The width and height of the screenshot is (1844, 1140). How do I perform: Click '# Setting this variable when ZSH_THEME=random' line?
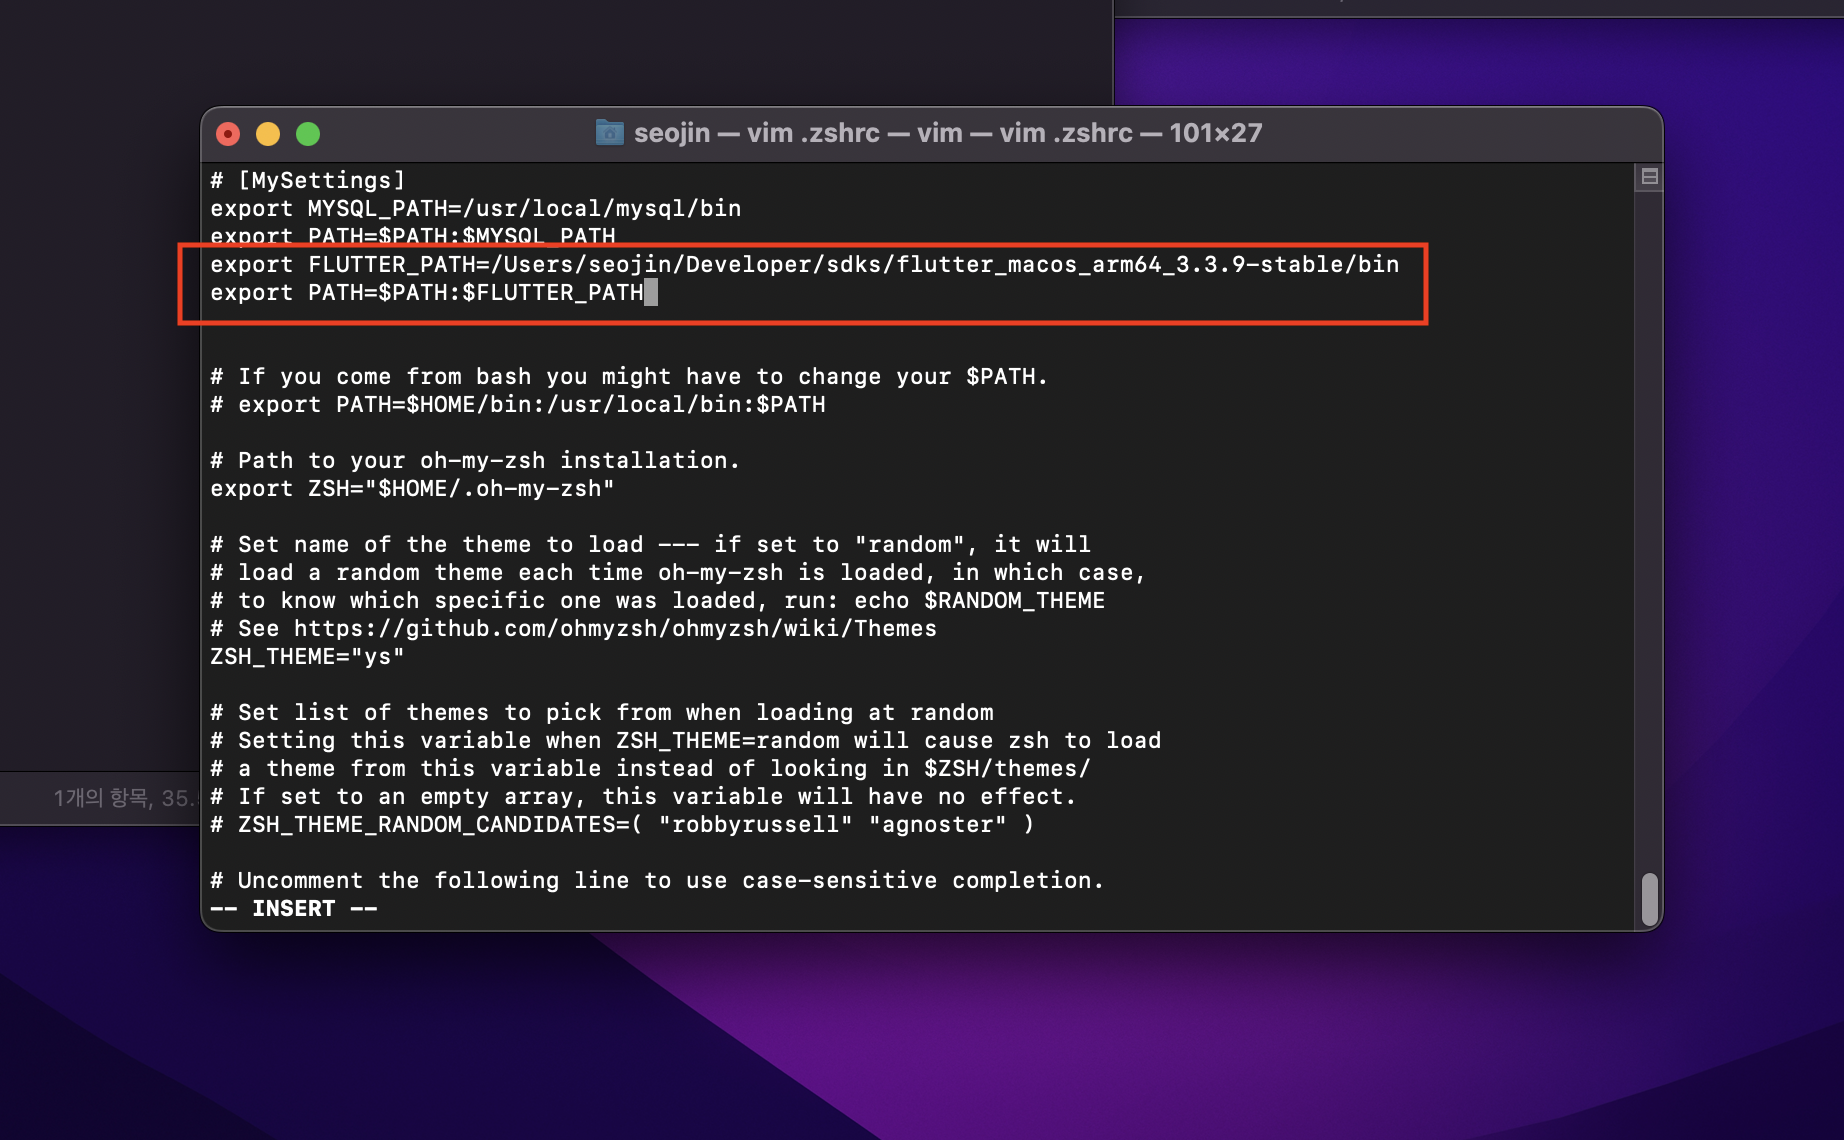(x=686, y=741)
